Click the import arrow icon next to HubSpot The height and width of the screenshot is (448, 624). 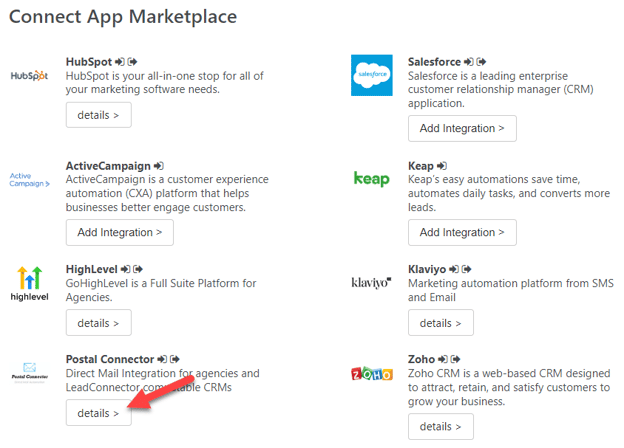[120, 62]
